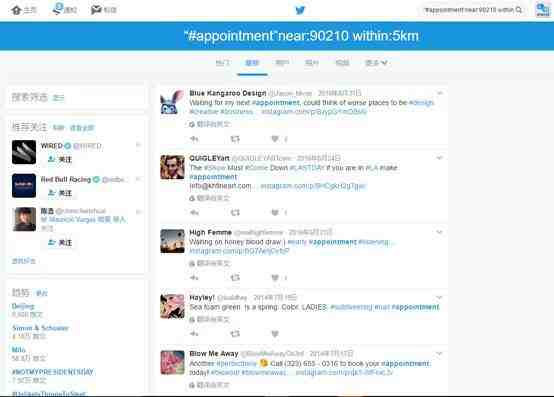Open the More dropdown in search tabs
This screenshot has width=554, height=397.
376,63
